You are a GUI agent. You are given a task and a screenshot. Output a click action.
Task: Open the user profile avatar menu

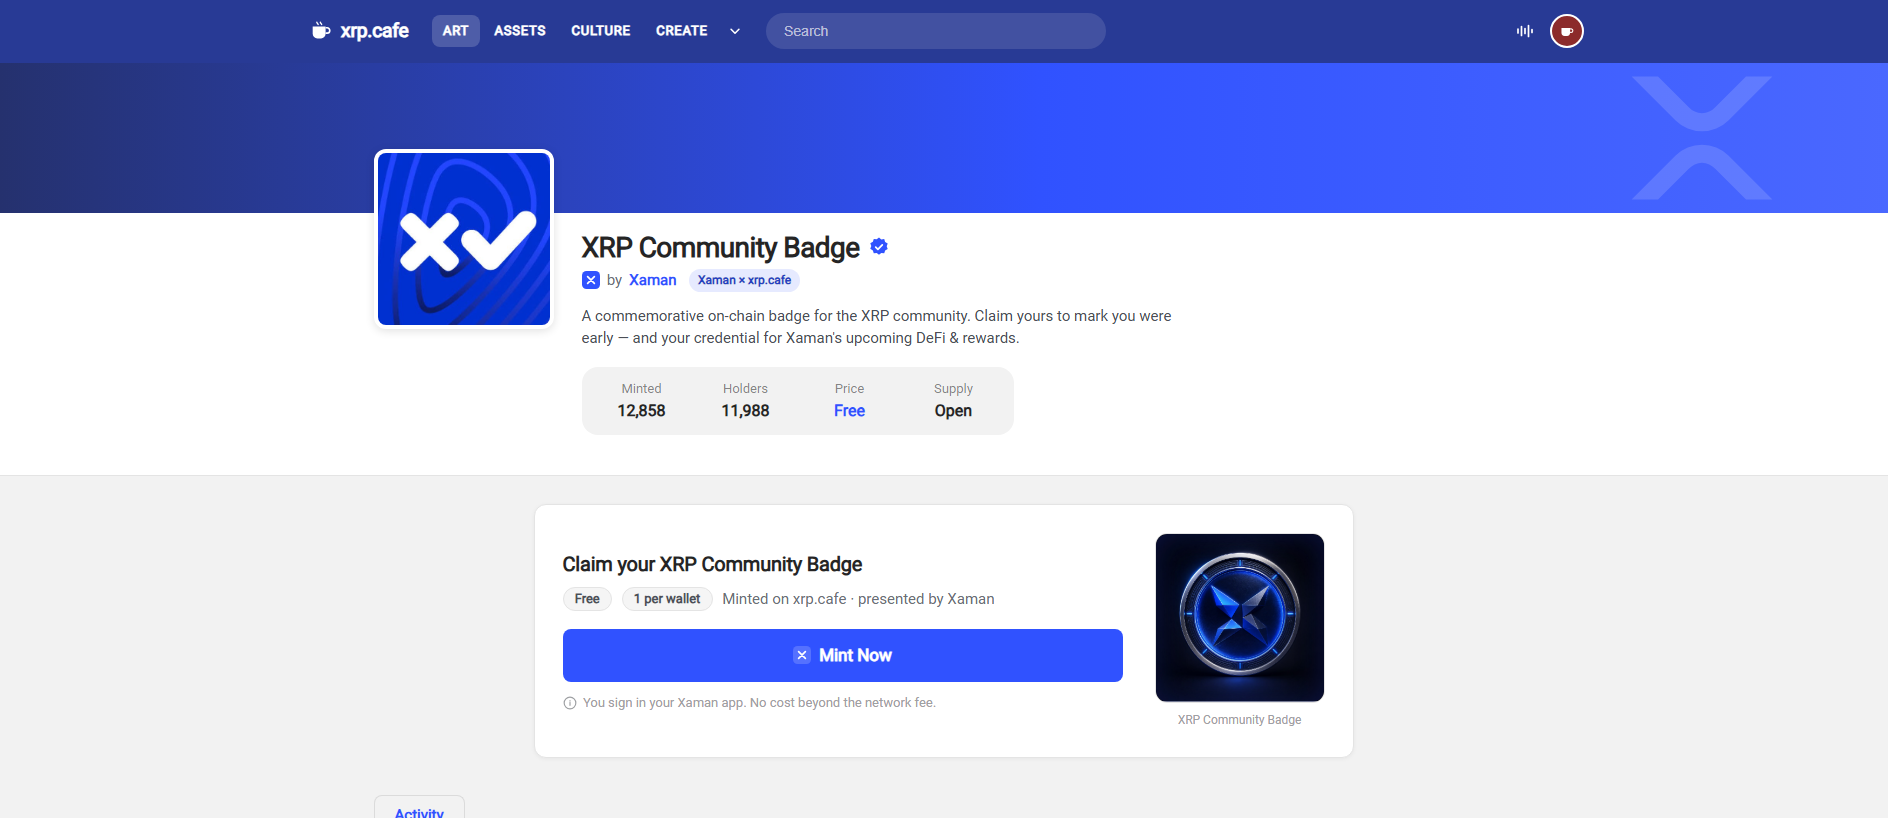click(1567, 31)
